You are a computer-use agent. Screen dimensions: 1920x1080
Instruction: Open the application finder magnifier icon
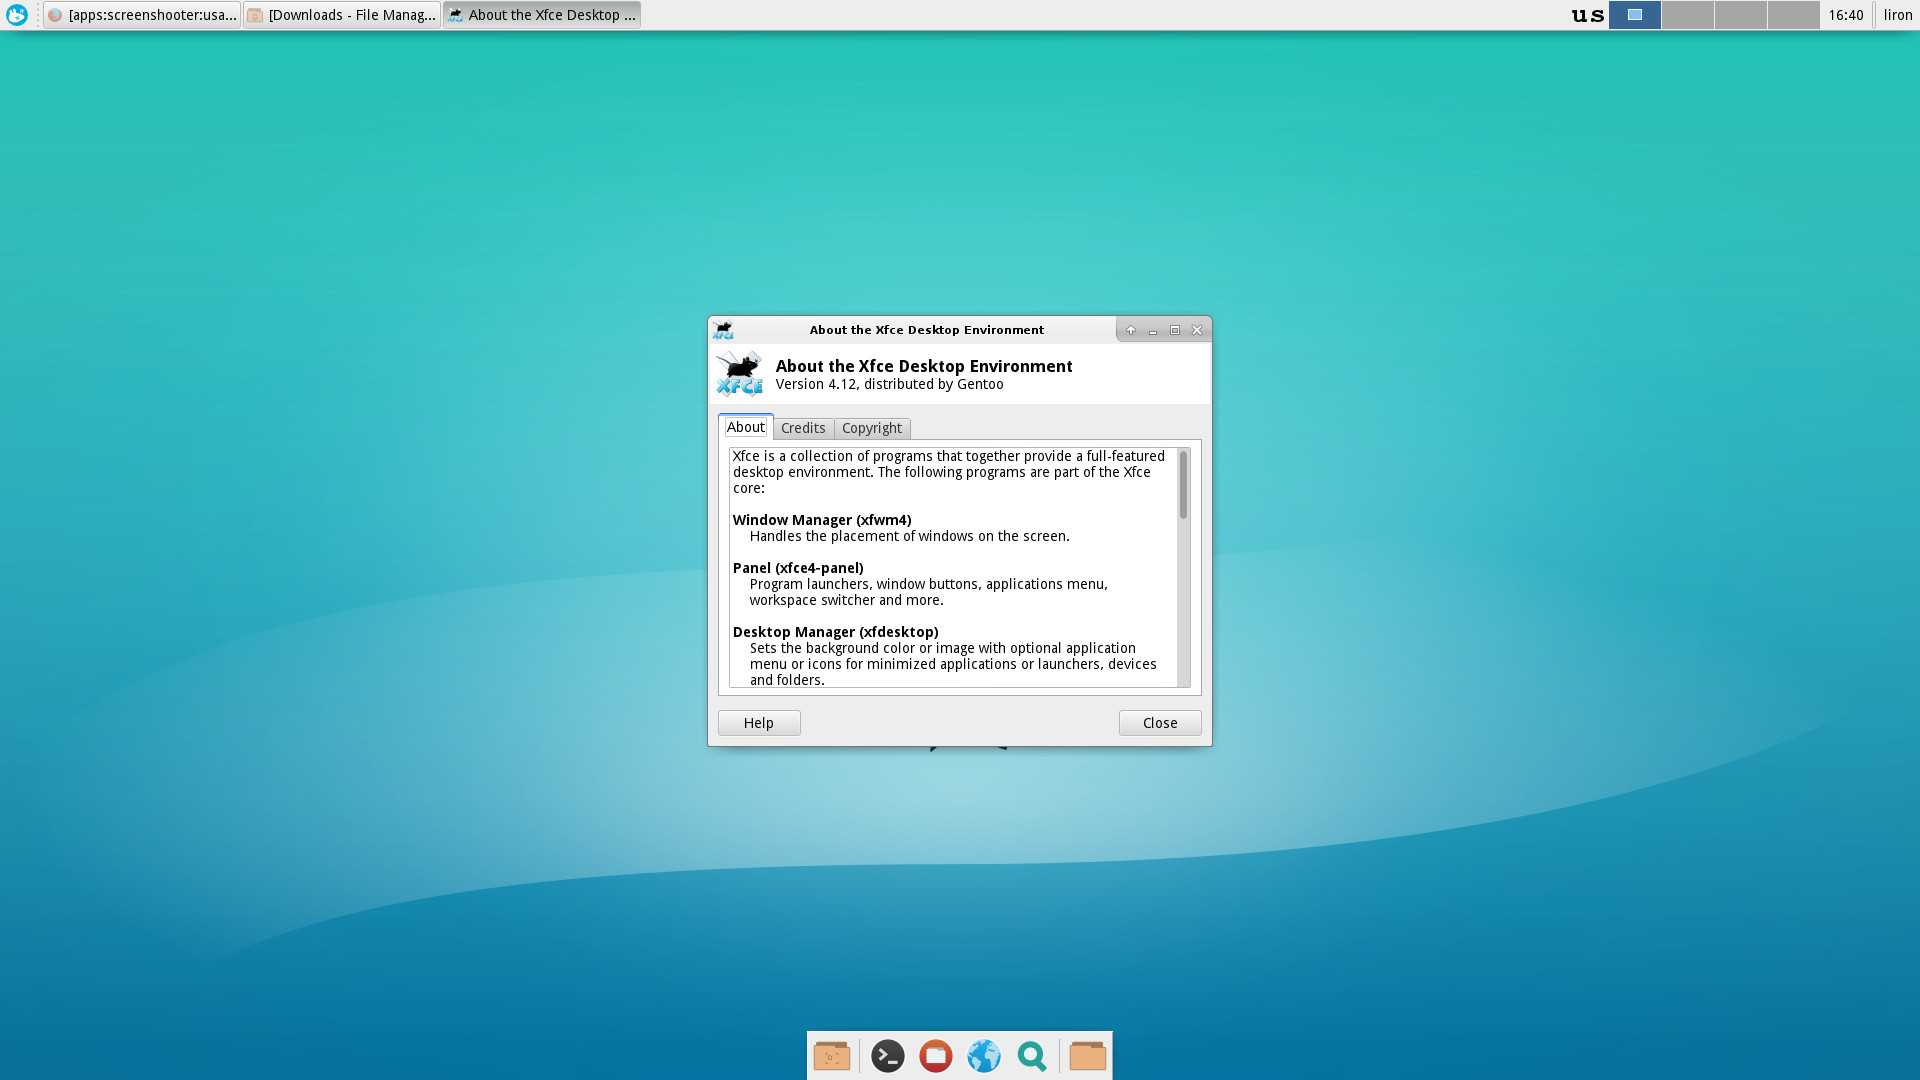coord(1032,1056)
